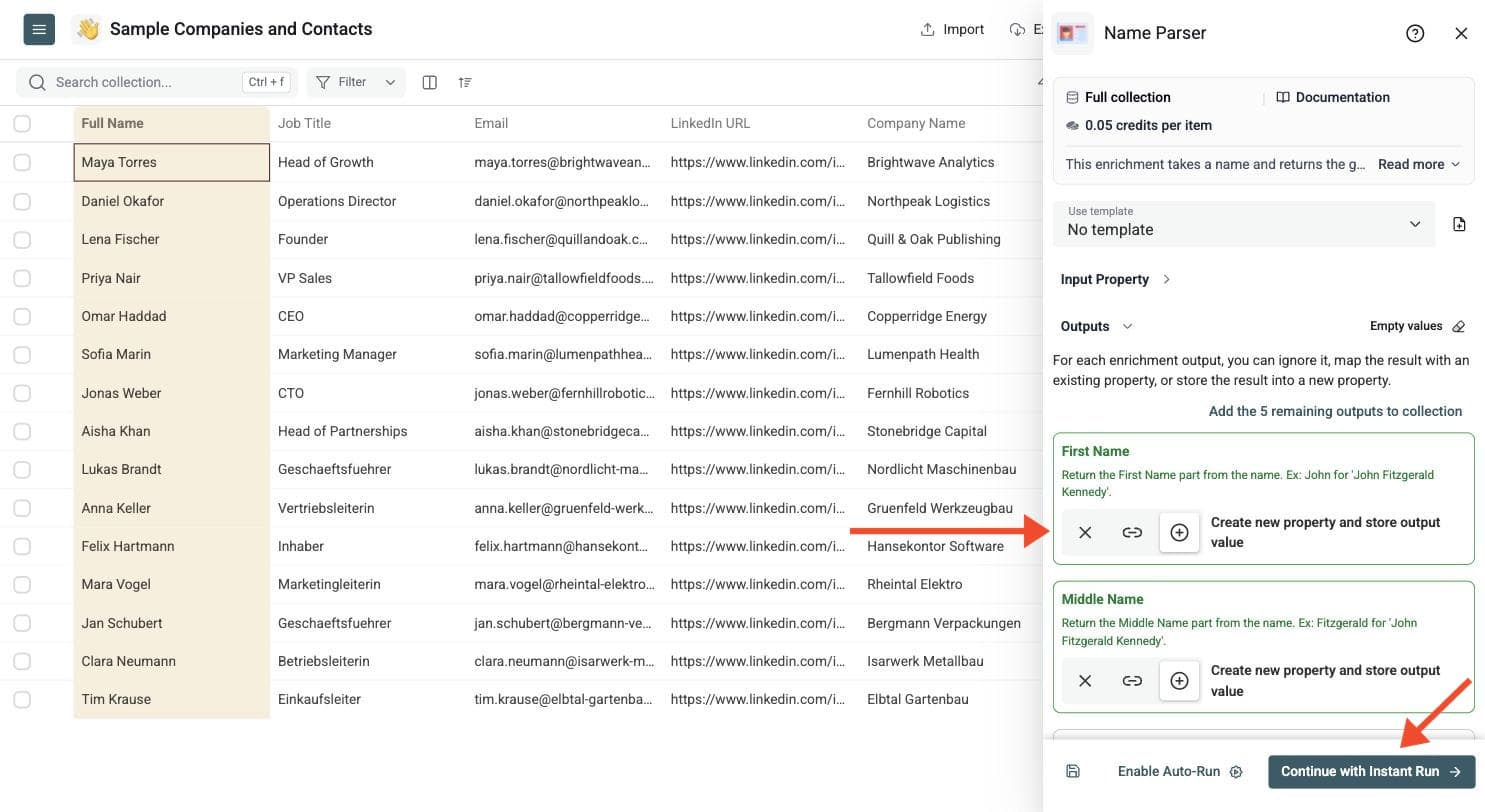
Task: Expand the Input Property section
Action: coord(1115,279)
